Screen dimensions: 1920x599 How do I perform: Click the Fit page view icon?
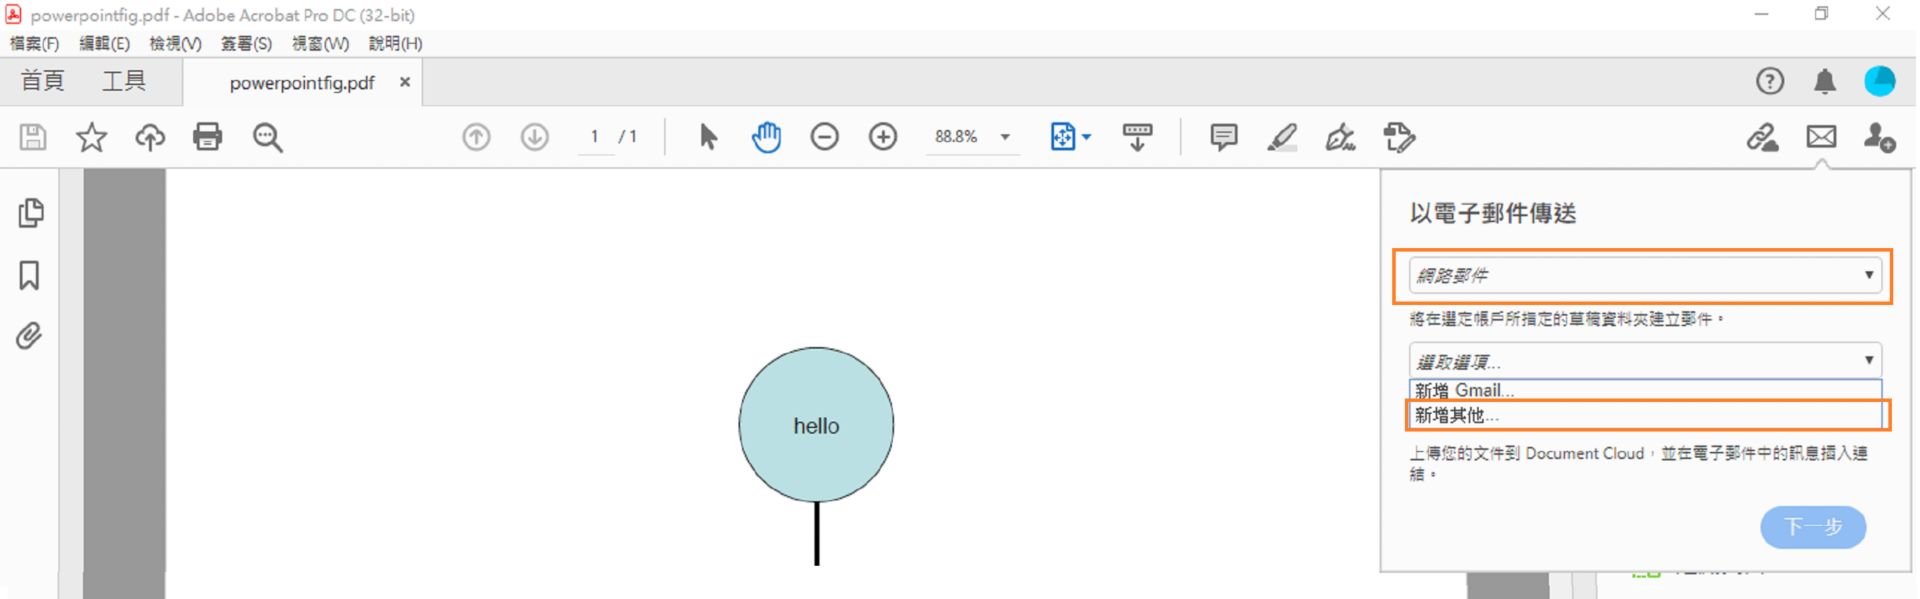tap(1062, 137)
